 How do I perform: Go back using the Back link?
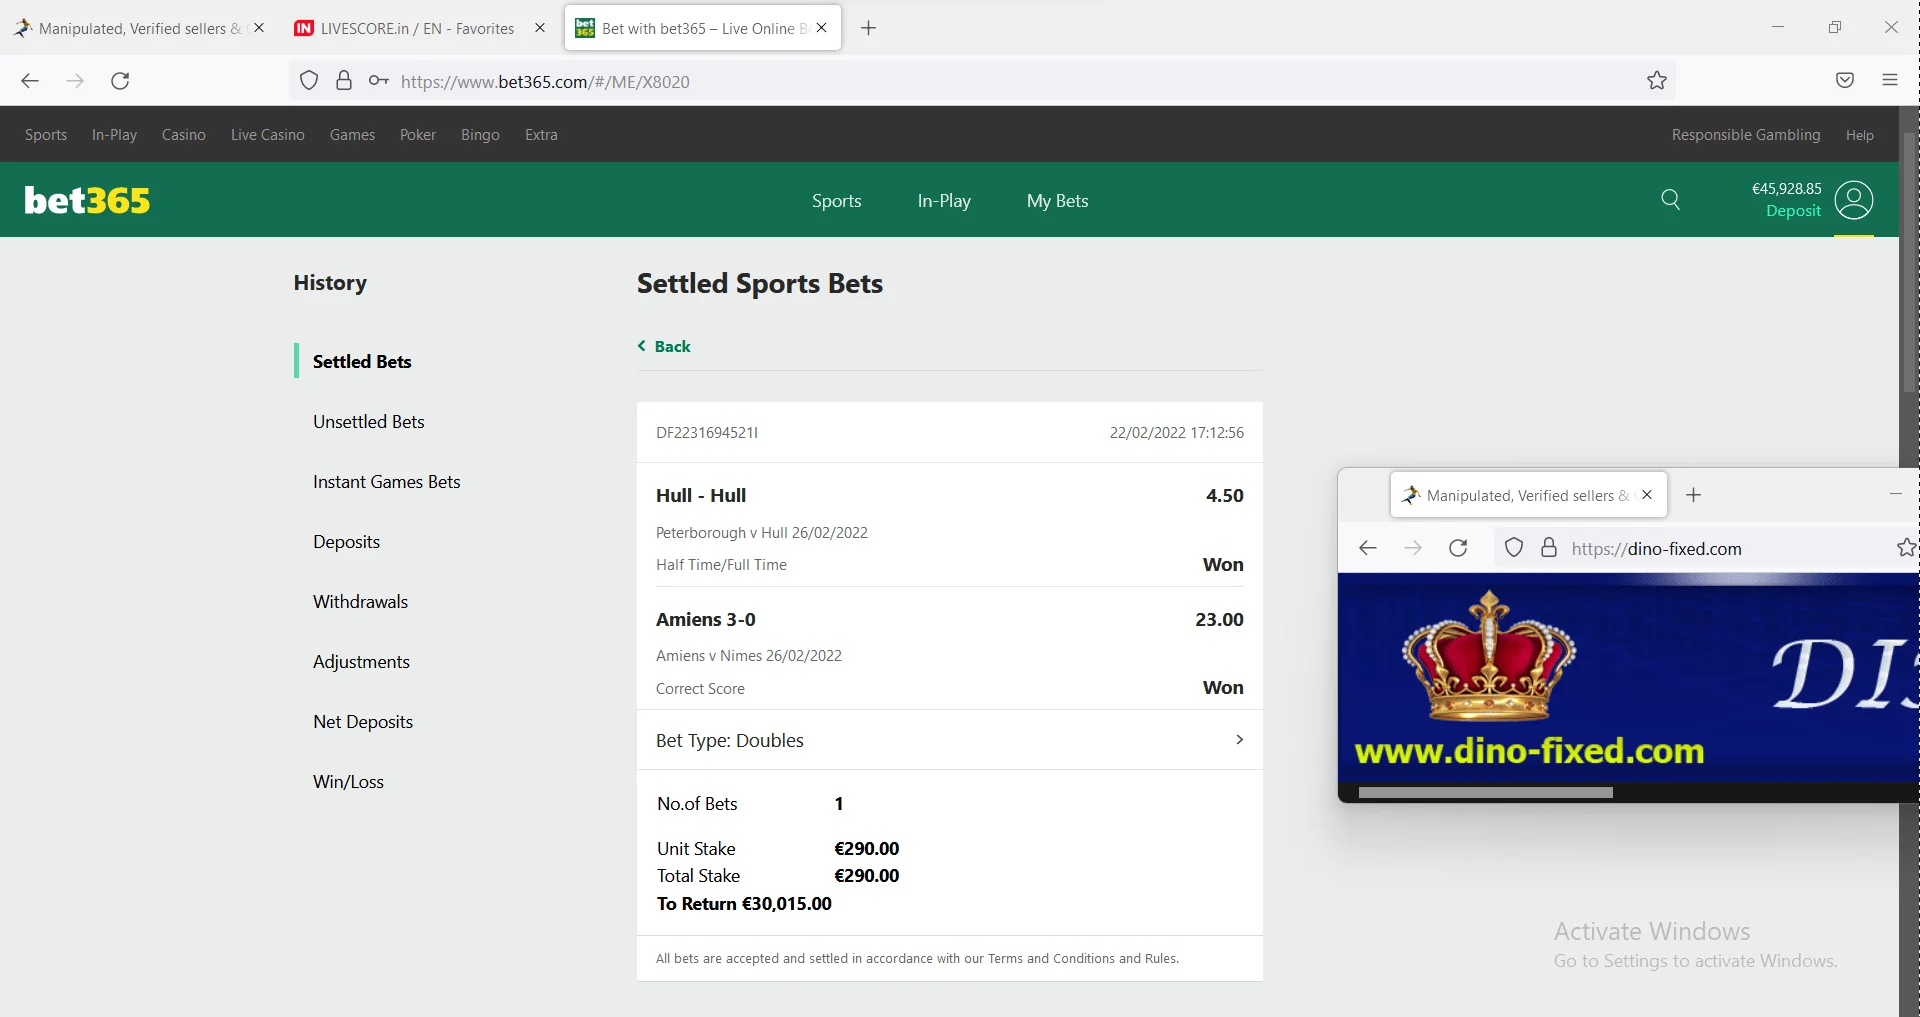pyautogui.click(x=664, y=346)
